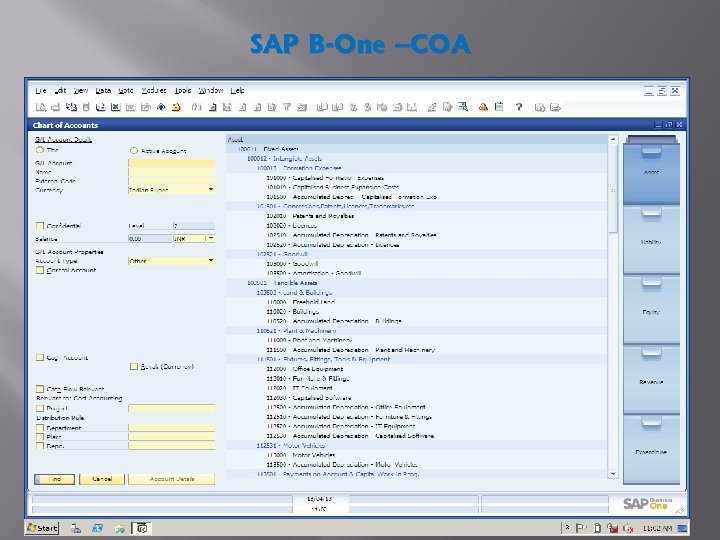Viewport: 720px width, 540px height.
Task: Tick the Project checkbox
Action: [40, 408]
